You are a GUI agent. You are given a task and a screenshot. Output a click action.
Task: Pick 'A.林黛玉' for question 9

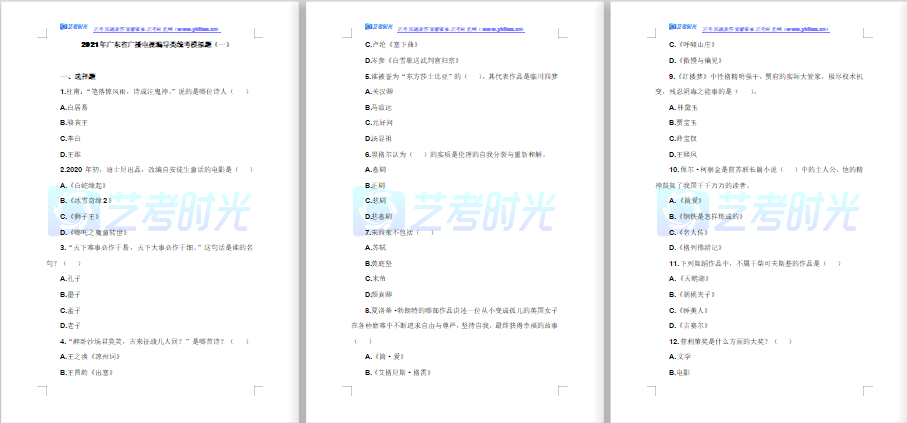(682, 107)
